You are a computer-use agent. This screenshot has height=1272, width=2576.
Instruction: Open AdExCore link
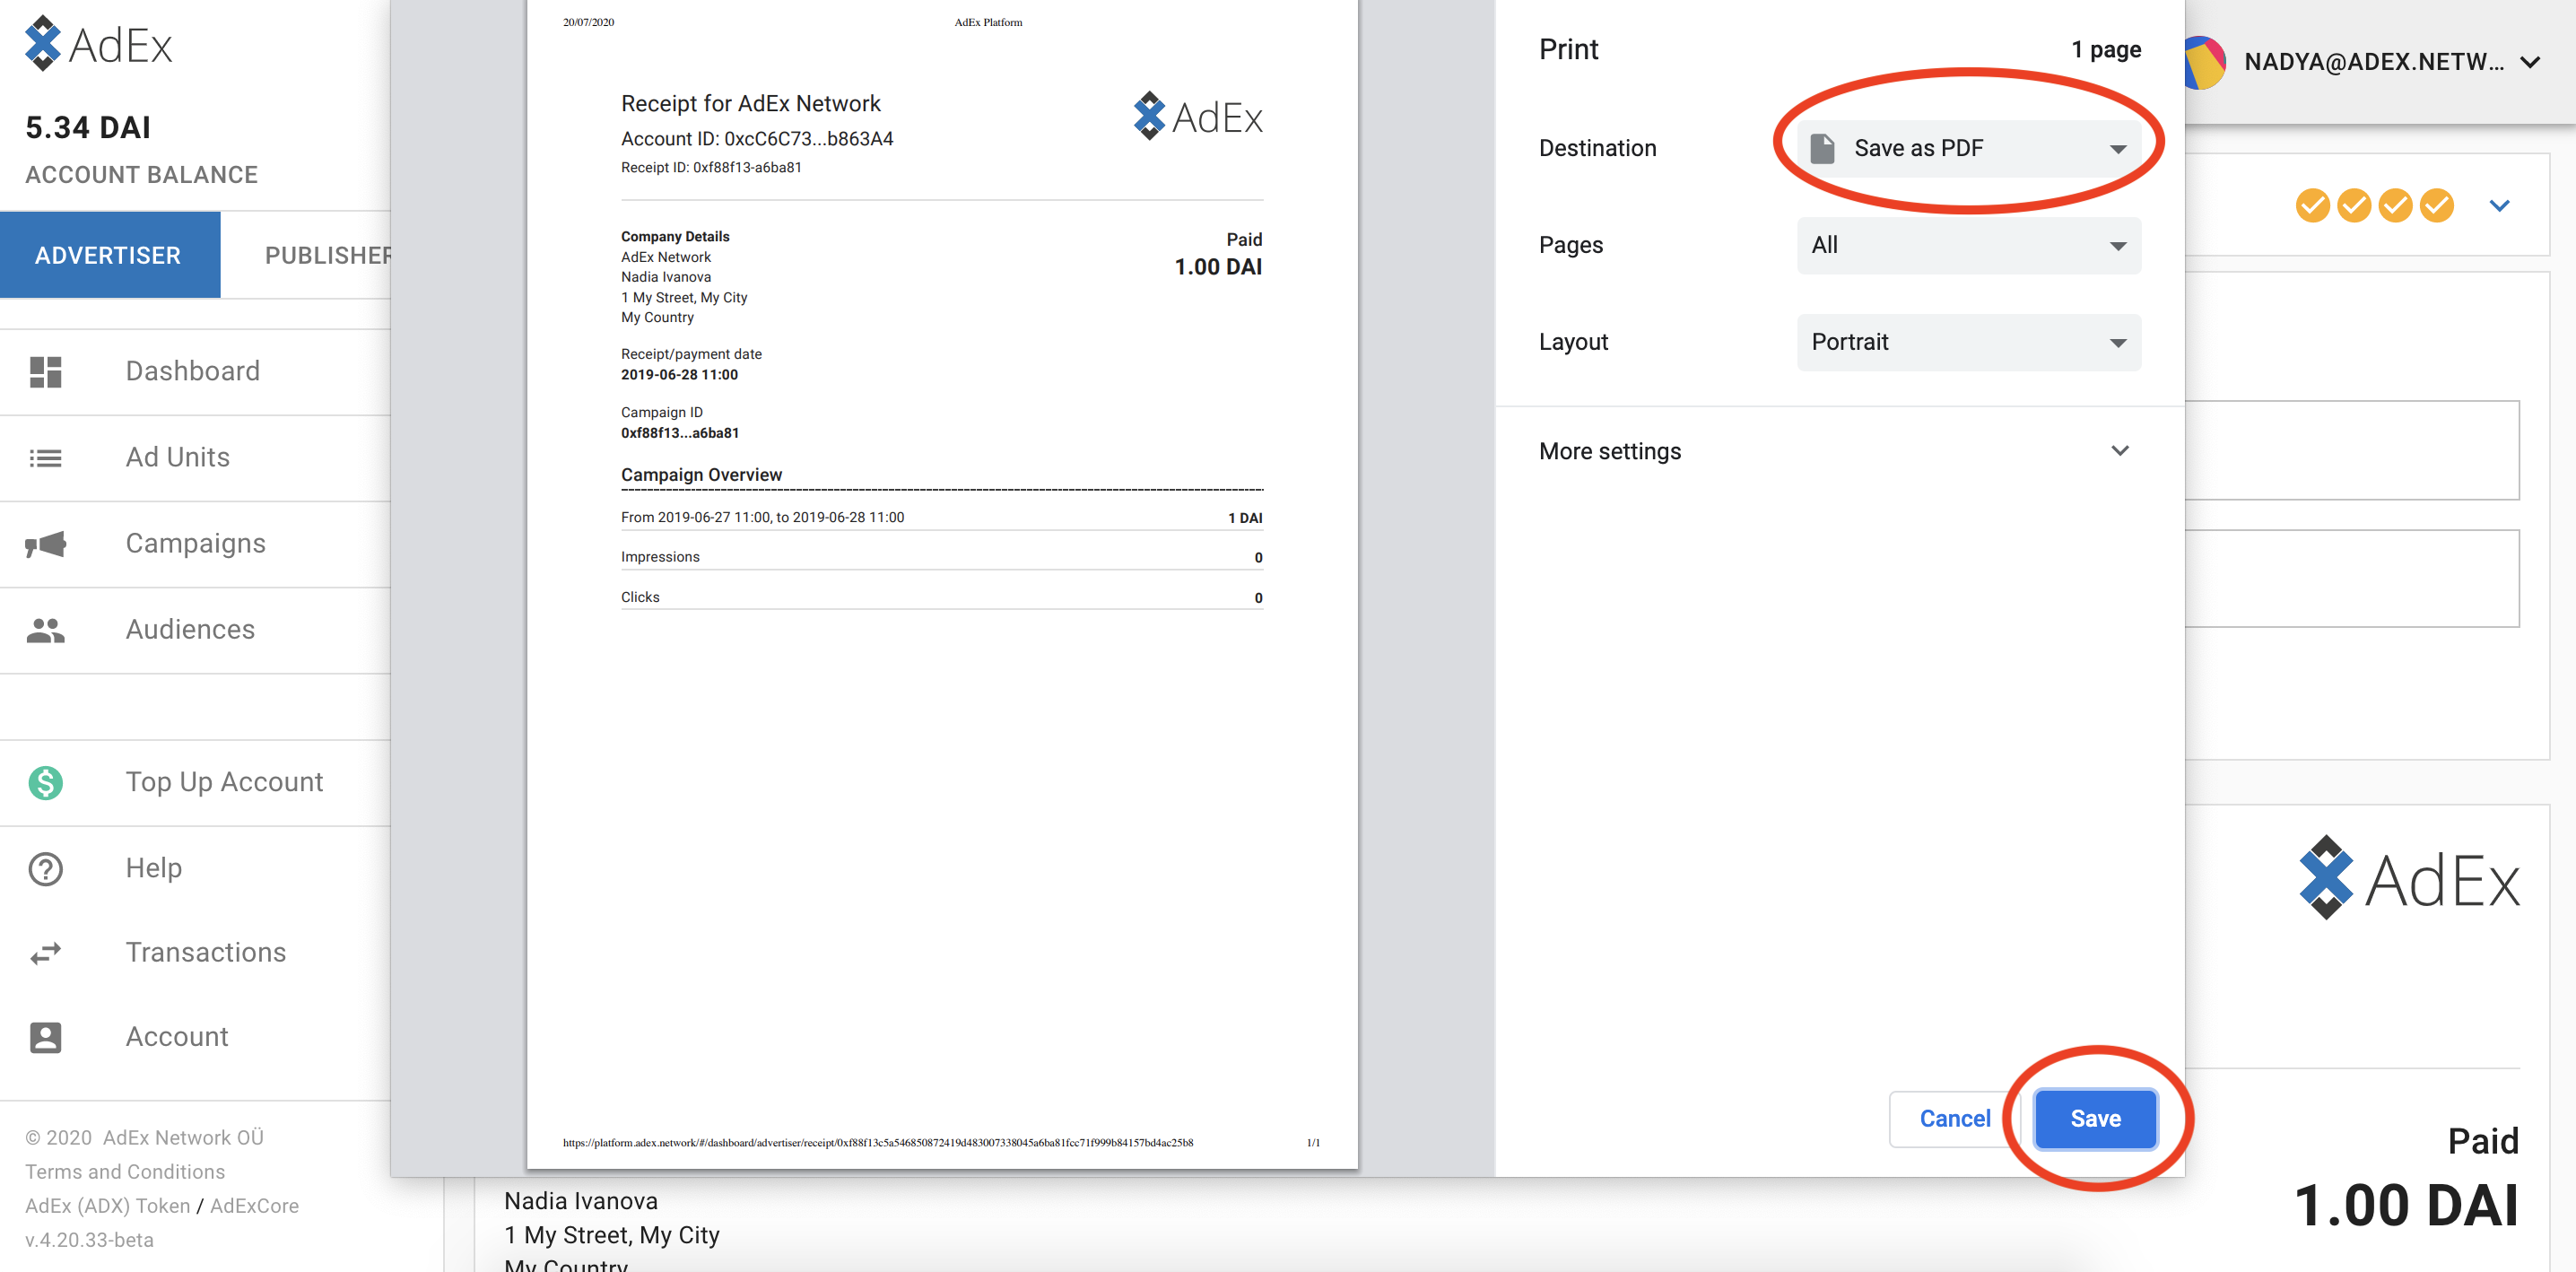(254, 1205)
